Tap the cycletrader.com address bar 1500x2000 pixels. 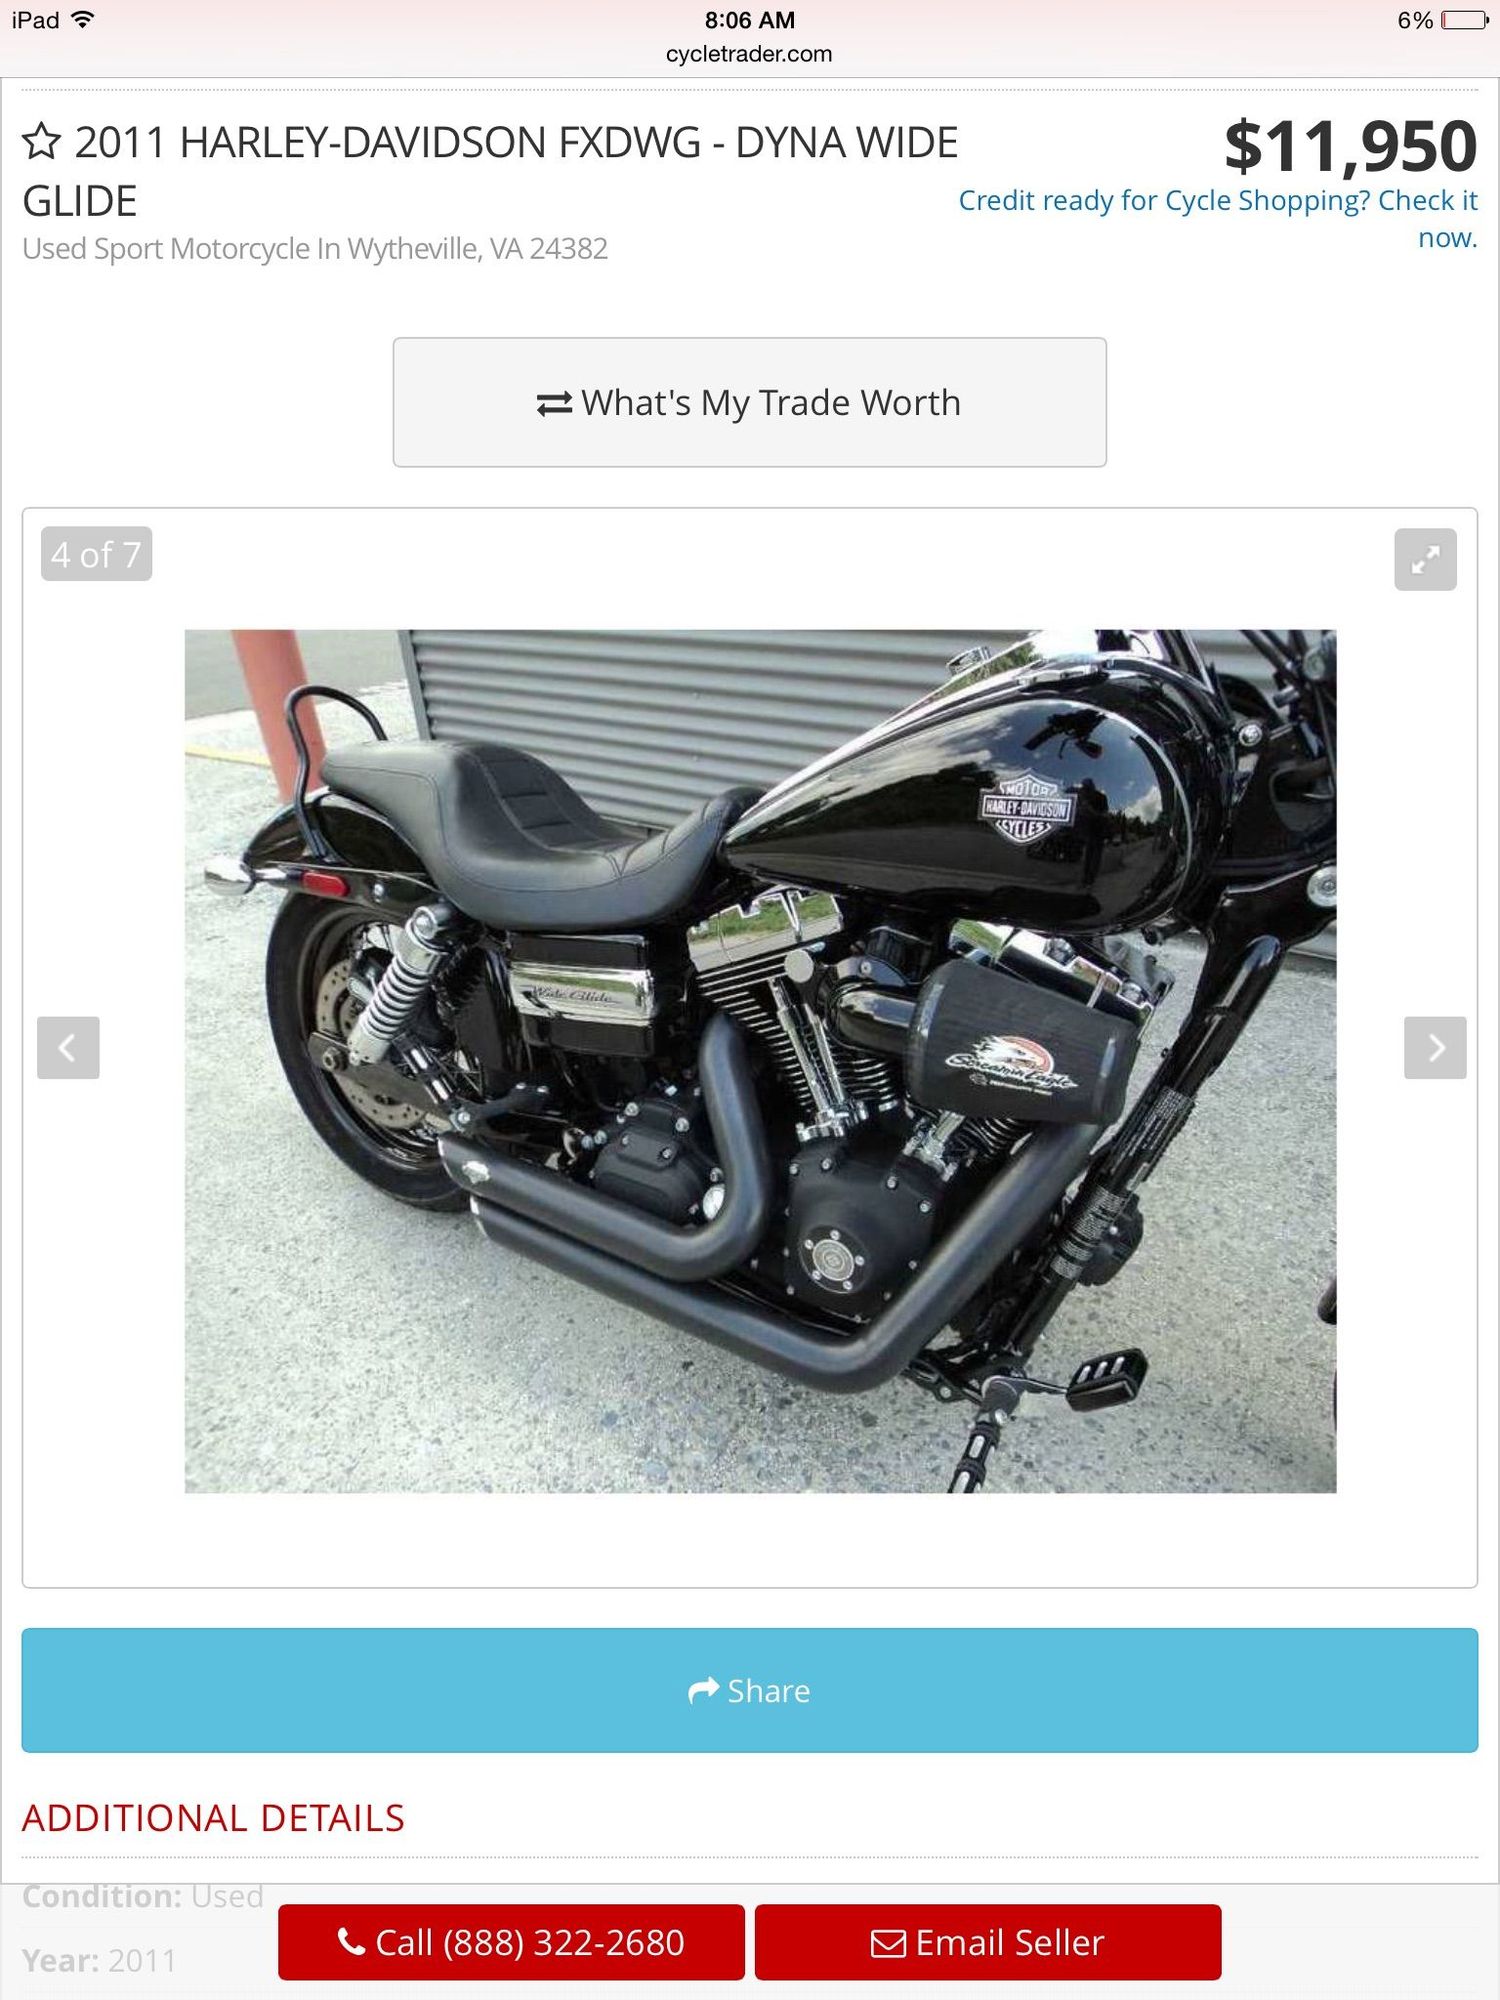point(749,54)
